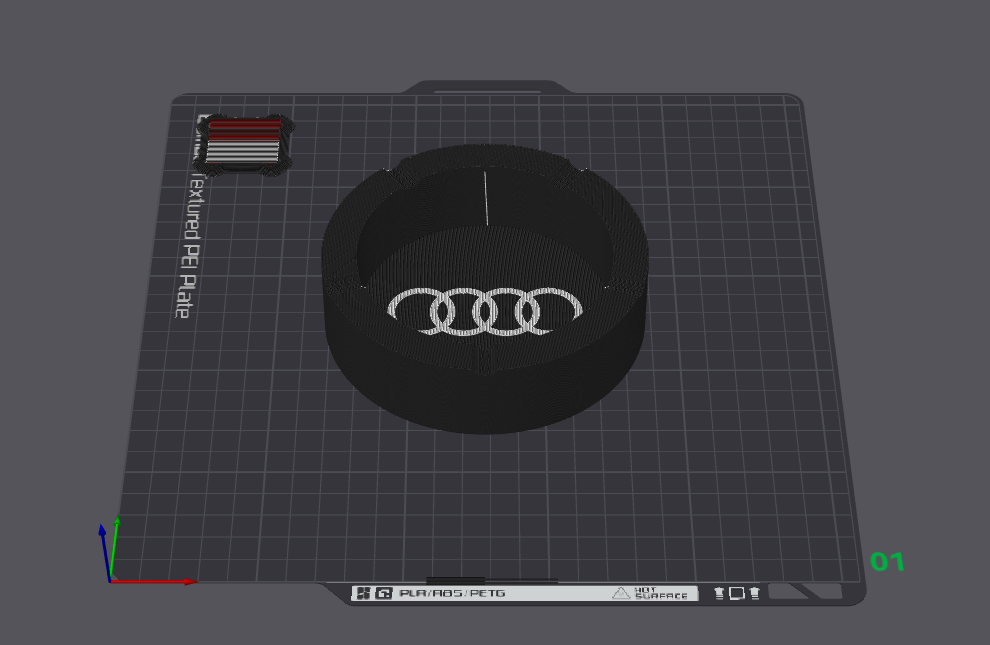
Task: Select the prime tower in the plate corner
Action: (244, 145)
